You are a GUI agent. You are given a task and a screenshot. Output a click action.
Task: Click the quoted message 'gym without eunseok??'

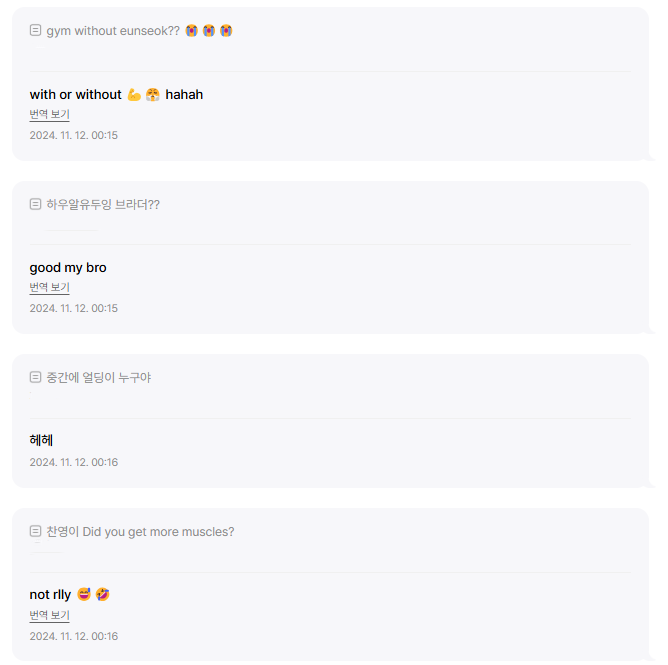coord(113,31)
